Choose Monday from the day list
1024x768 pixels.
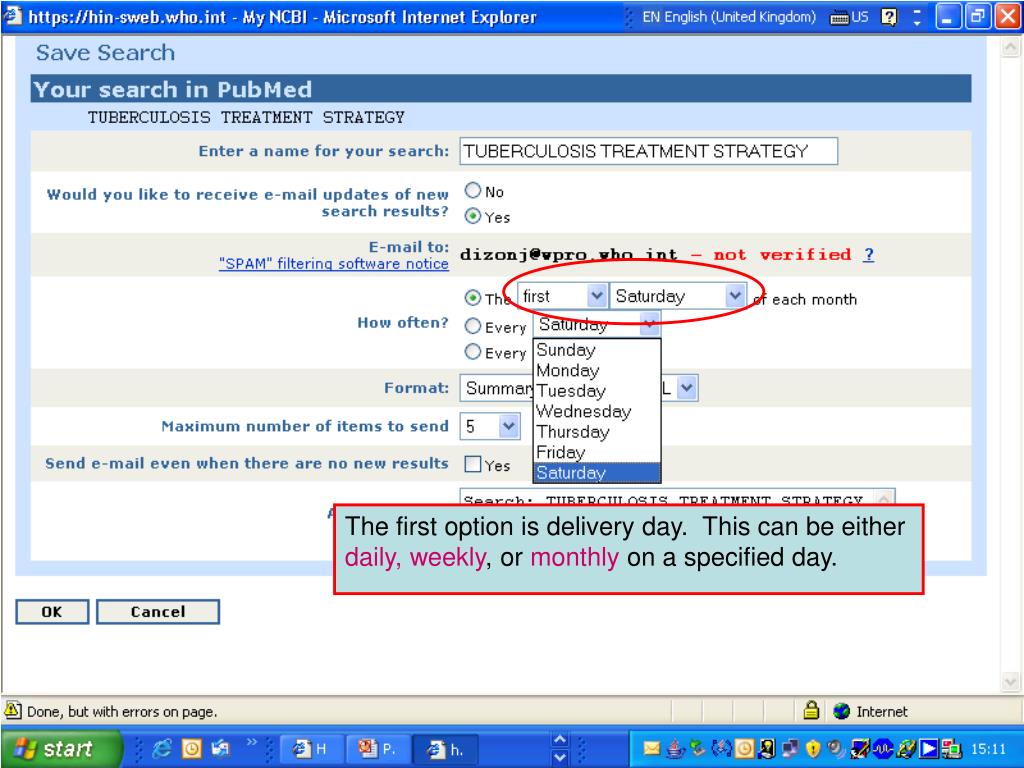pos(597,370)
